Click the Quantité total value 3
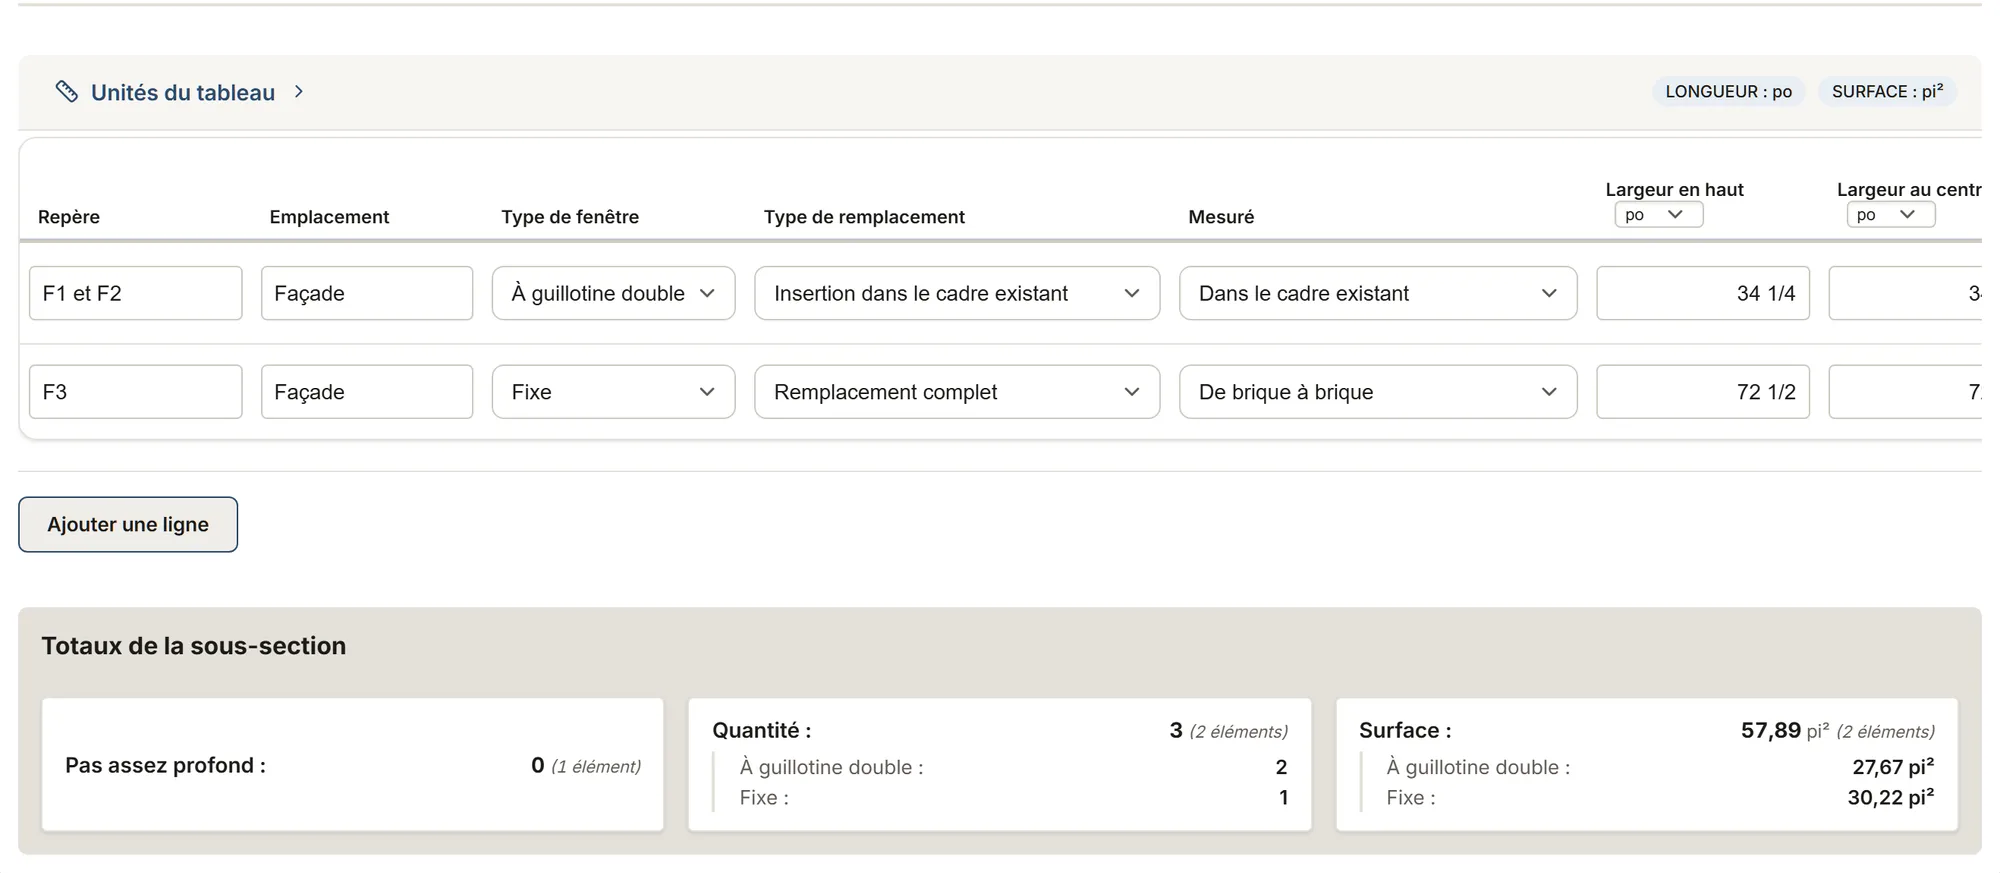The width and height of the screenshot is (2000, 873). 1176,731
